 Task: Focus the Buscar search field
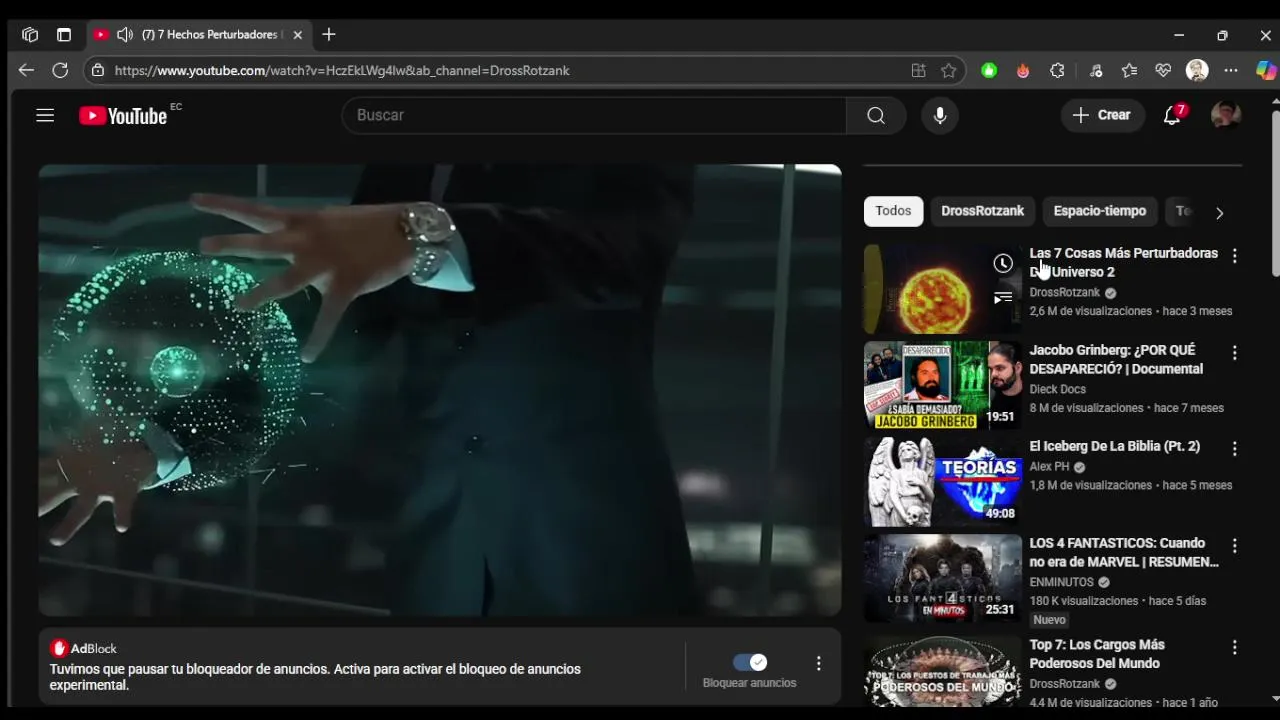[x=594, y=115]
